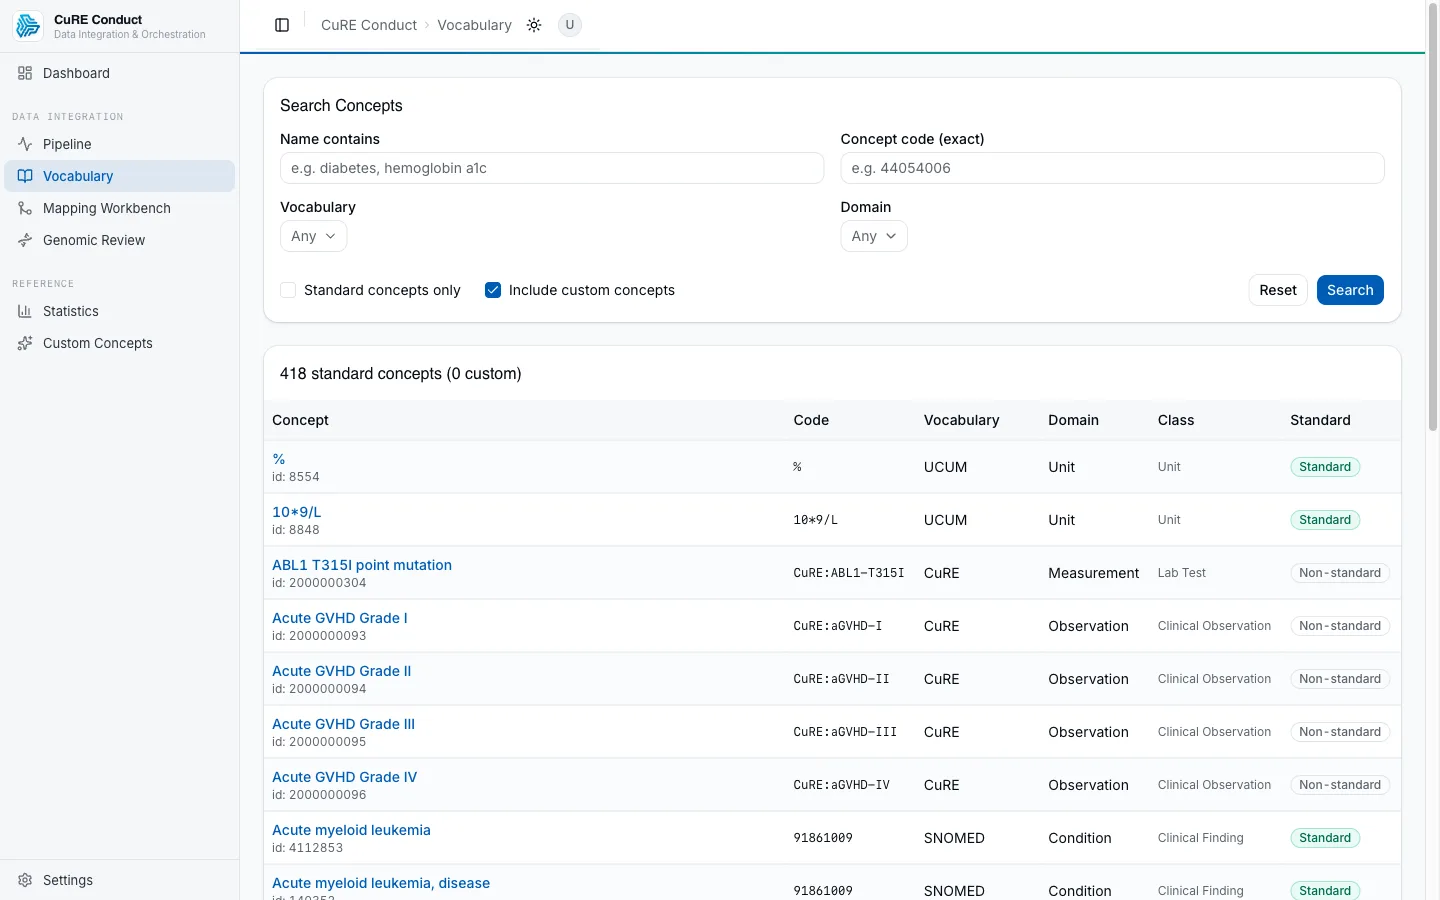Screen dimensions: 1440x900
Task: Open the % concept link
Action: coord(279,459)
